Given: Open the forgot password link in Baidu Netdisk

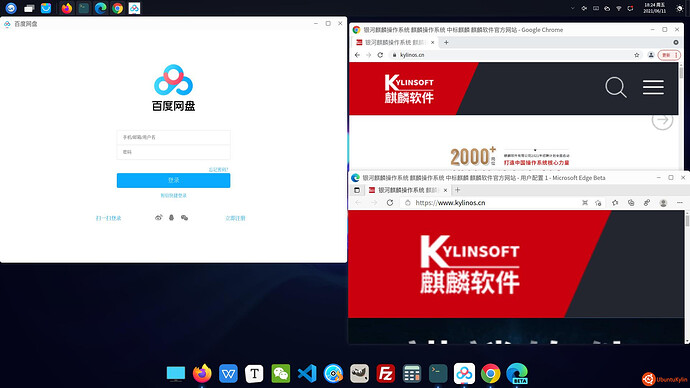Looking at the screenshot, I should [218, 169].
